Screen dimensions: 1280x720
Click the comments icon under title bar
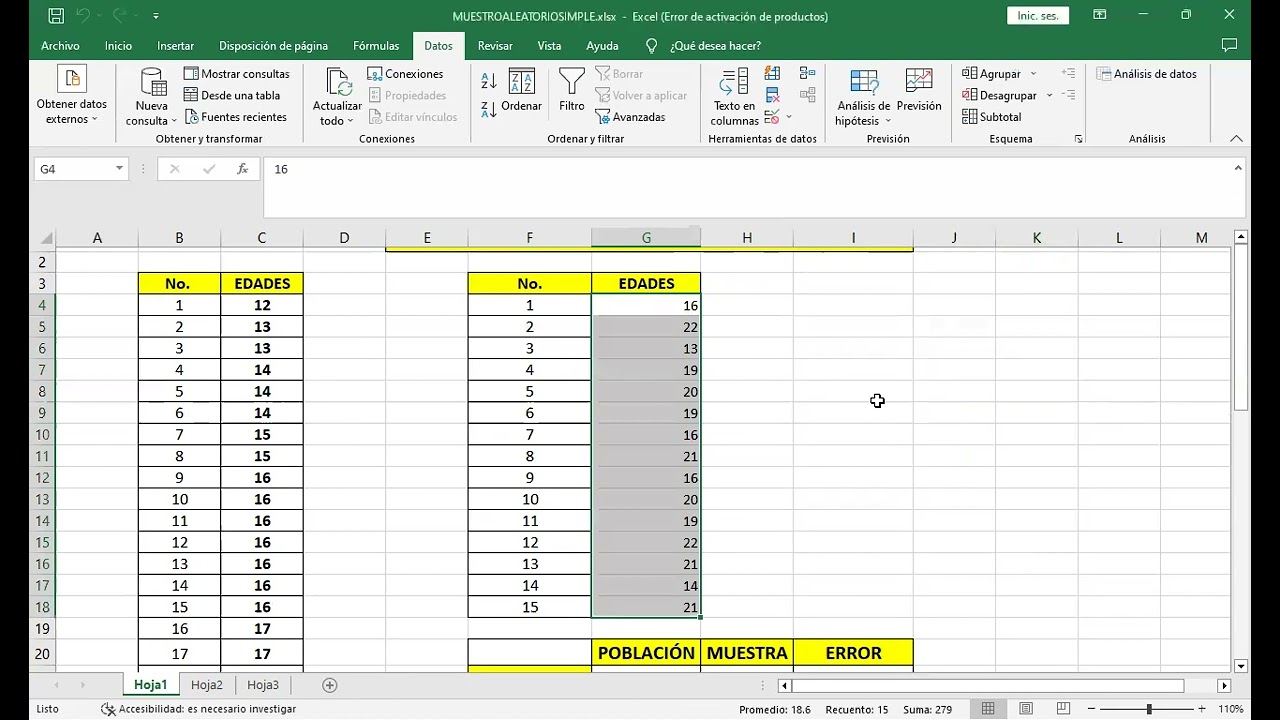point(1230,46)
